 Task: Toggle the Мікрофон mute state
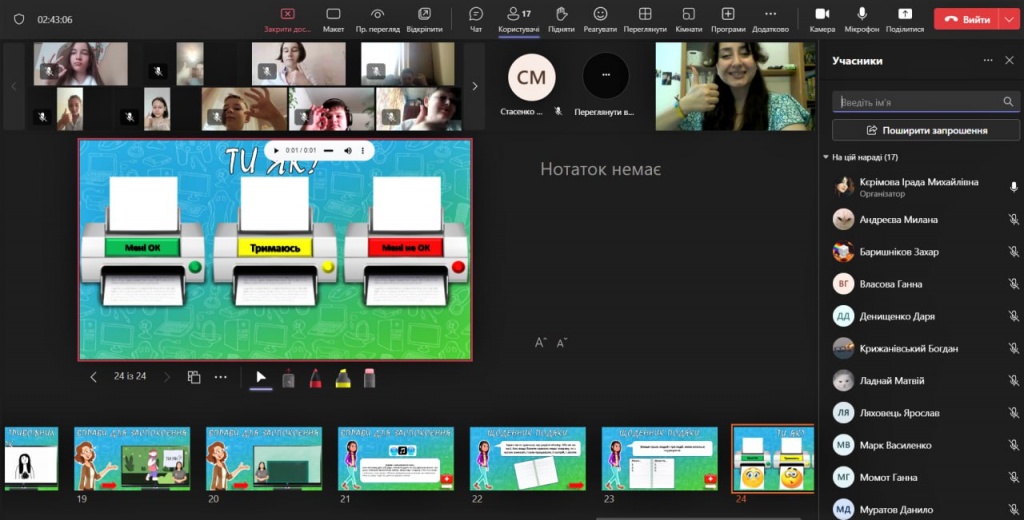[861, 19]
